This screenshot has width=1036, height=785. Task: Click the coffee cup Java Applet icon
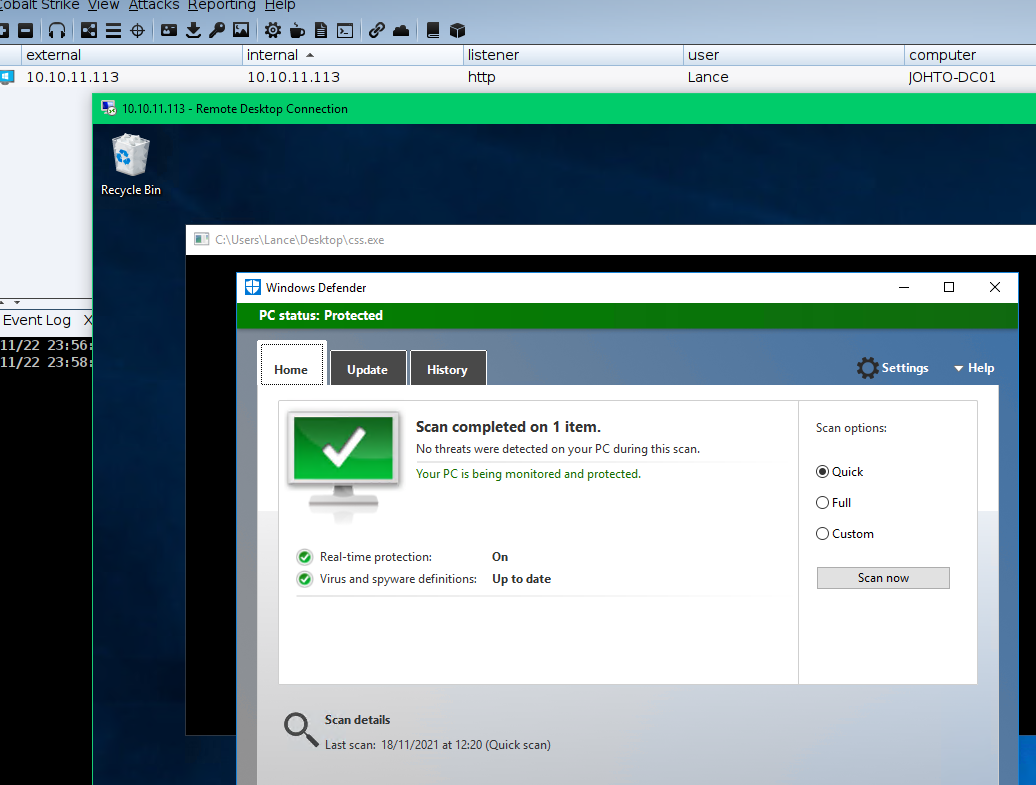297,30
